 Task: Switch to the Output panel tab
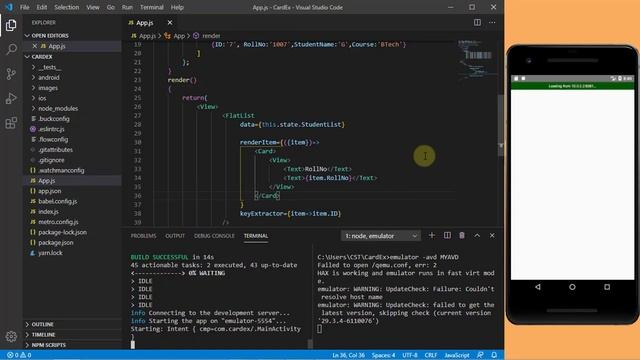(175, 236)
